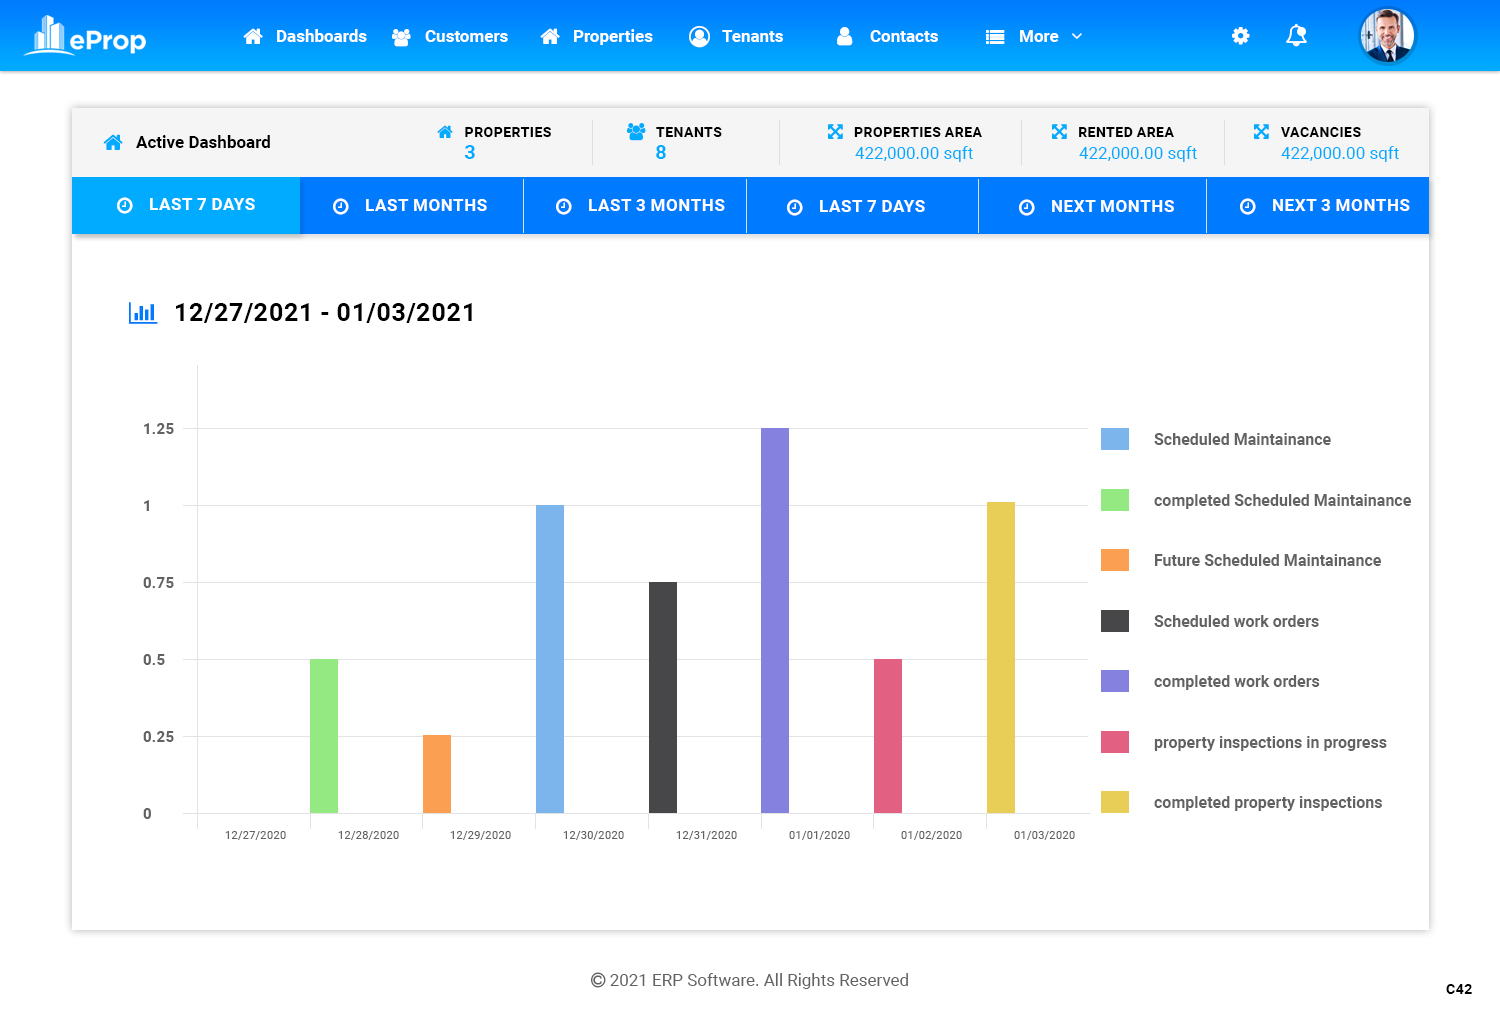Image resolution: width=1500 pixels, height=1026 pixels.
Task: Click the property inspections in progress swatch
Action: pos(1114,742)
